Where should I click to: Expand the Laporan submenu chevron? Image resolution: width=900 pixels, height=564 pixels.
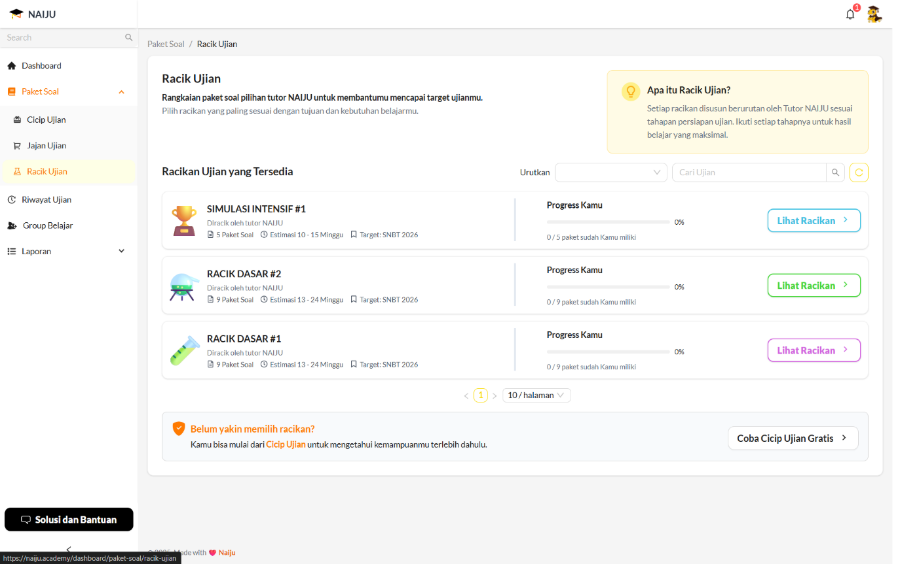[122, 251]
